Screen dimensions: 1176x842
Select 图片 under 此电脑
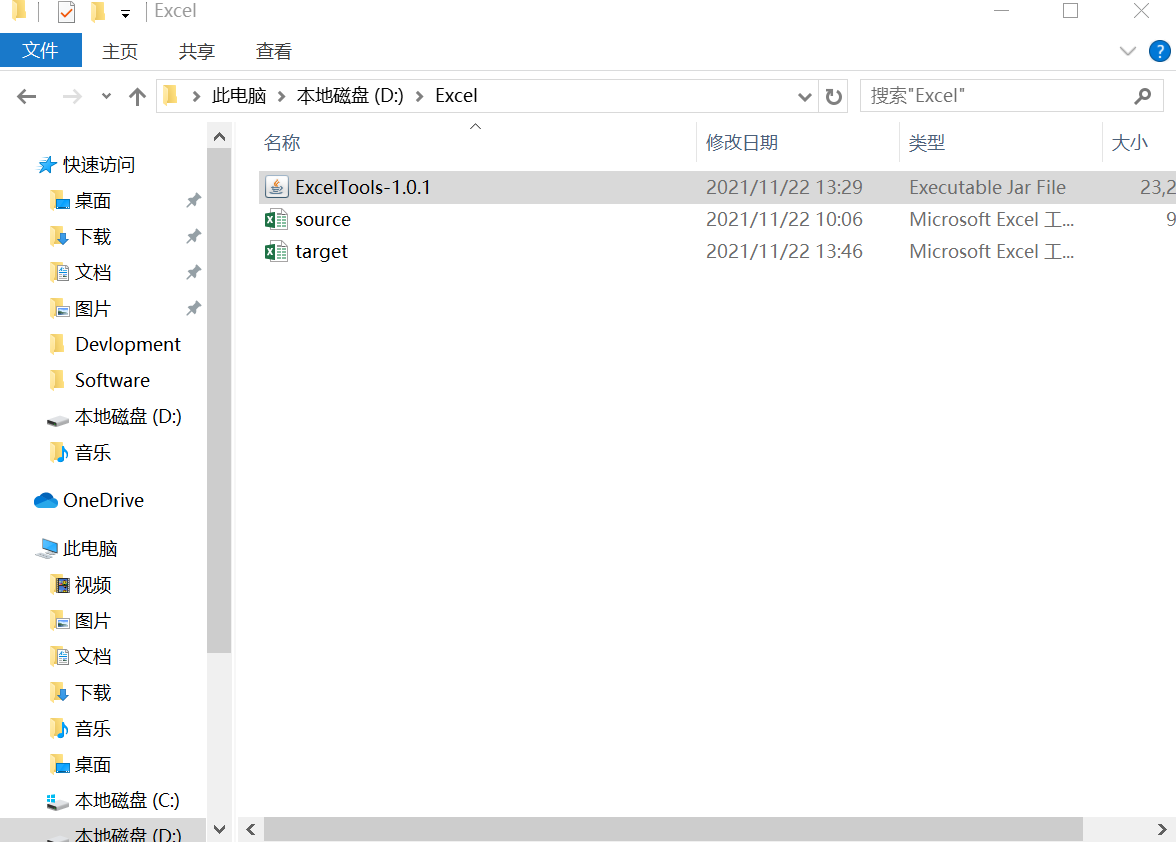[x=93, y=620]
